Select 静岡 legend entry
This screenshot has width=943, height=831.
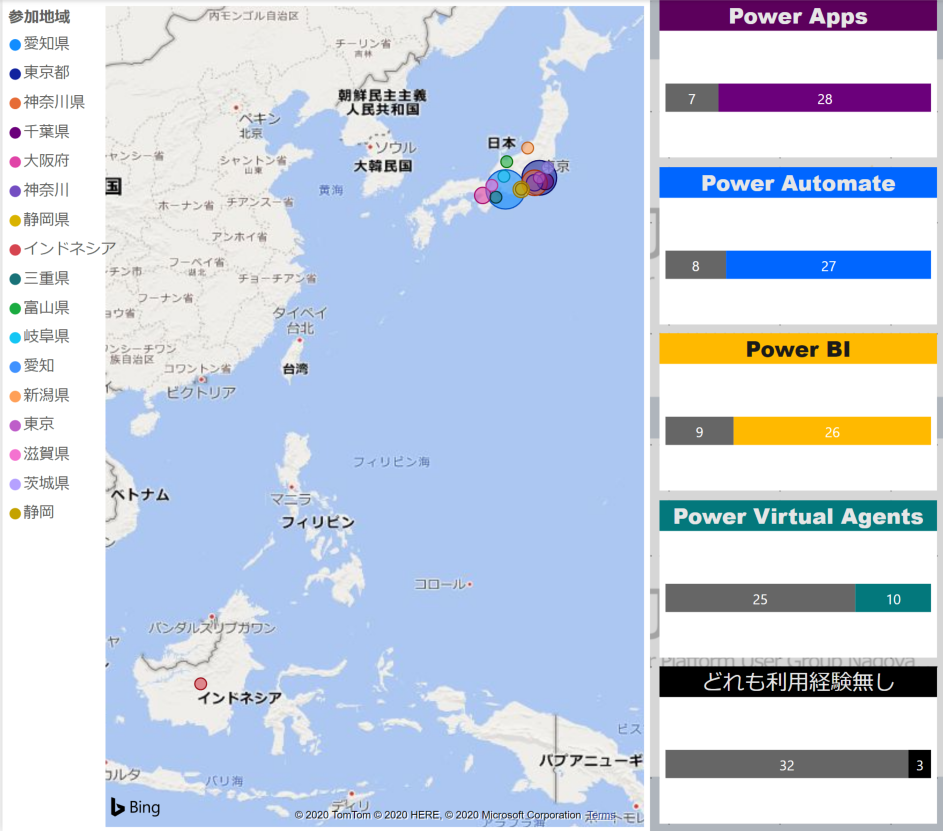[x=32, y=512]
